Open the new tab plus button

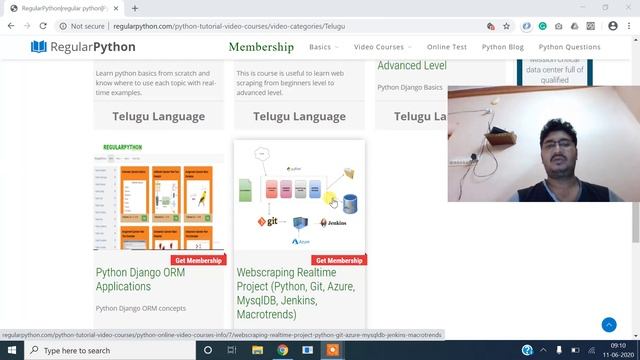point(135,8)
